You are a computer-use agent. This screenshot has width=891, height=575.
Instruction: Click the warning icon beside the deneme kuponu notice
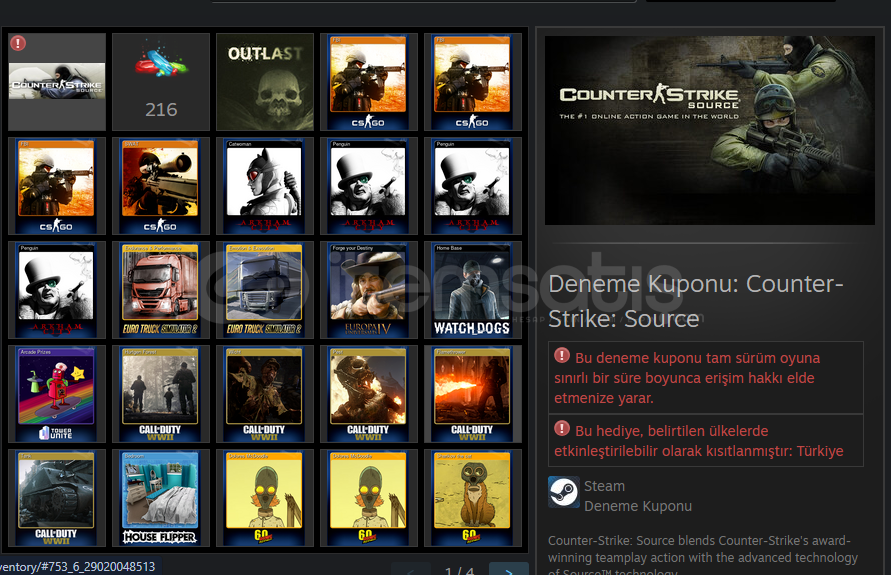[x=562, y=356]
